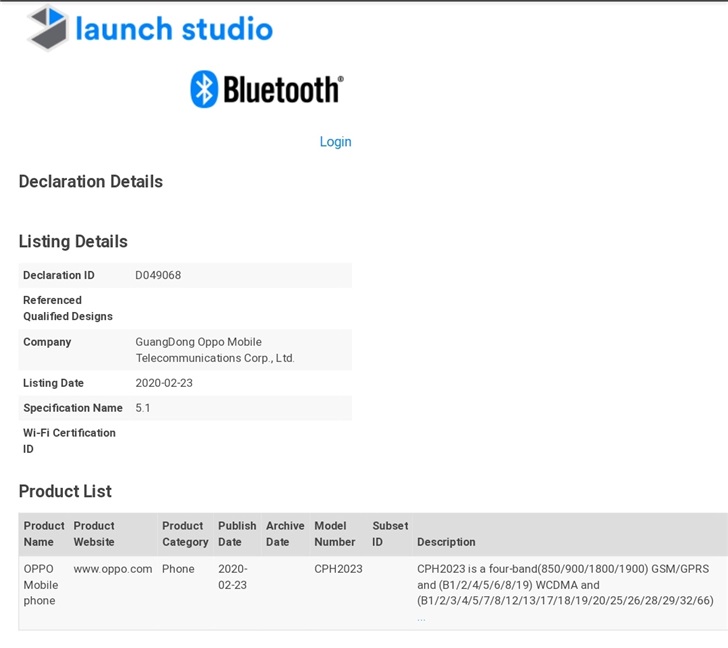Screen dimensions: 728x648
Task: Click the Company label
Action: click(47, 342)
